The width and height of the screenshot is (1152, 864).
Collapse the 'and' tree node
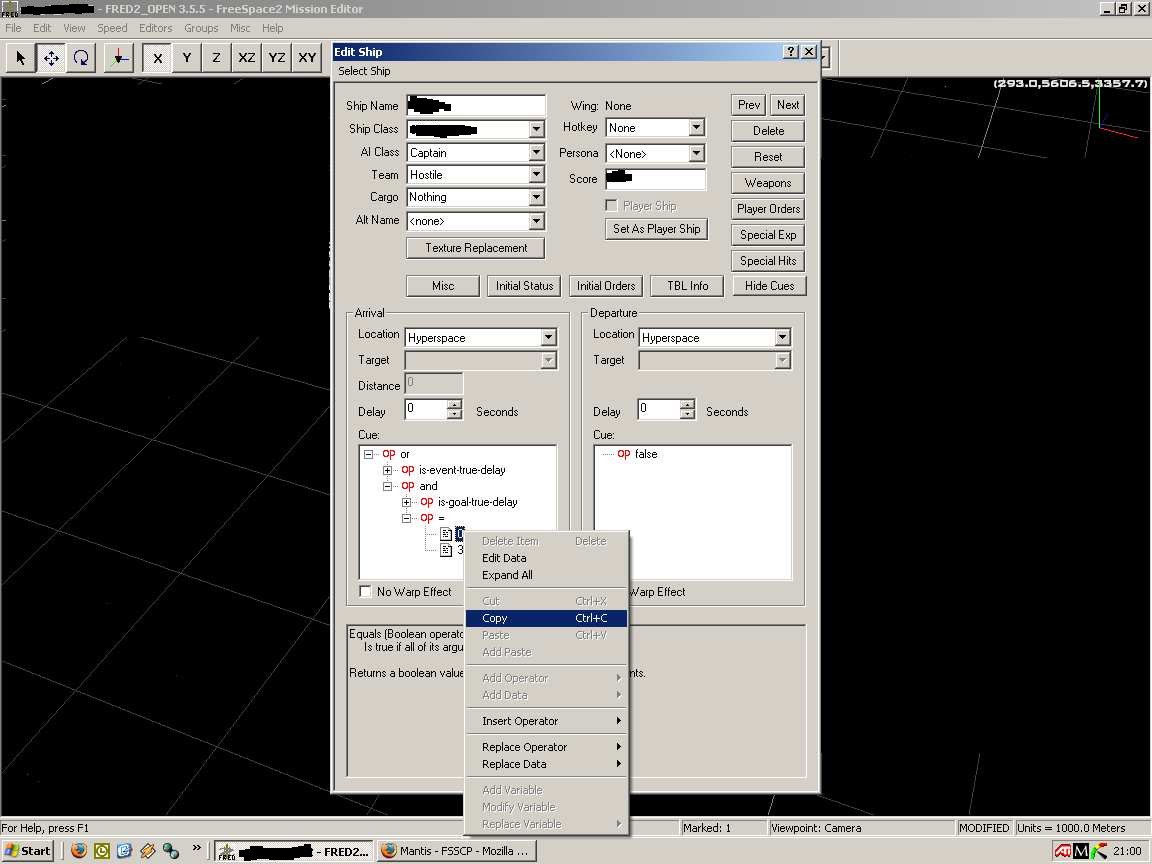(x=387, y=486)
